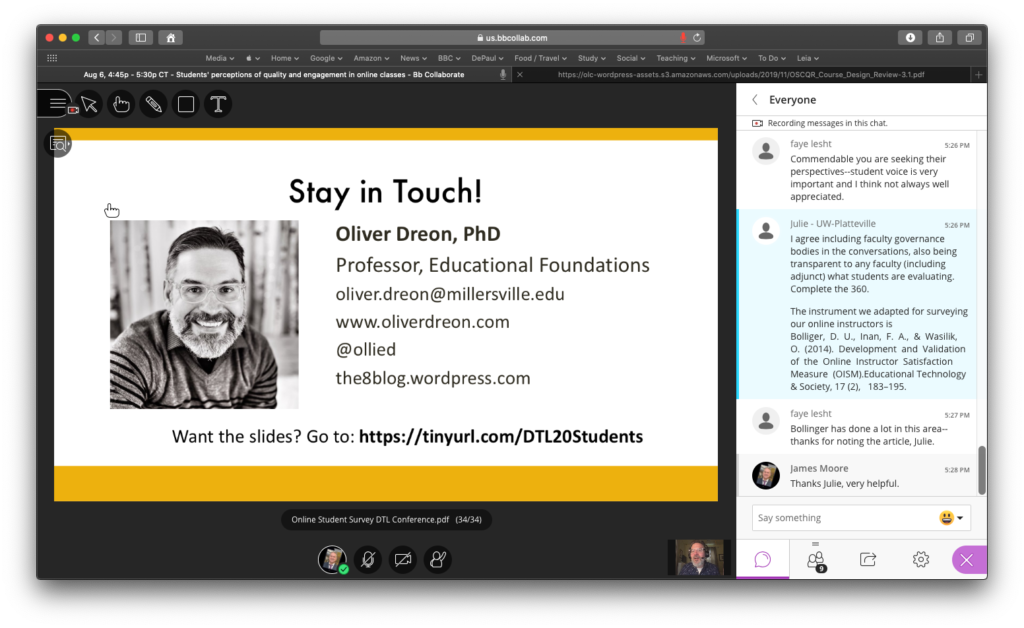
Task: Select the hand pan tool
Action: pos(120,104)
